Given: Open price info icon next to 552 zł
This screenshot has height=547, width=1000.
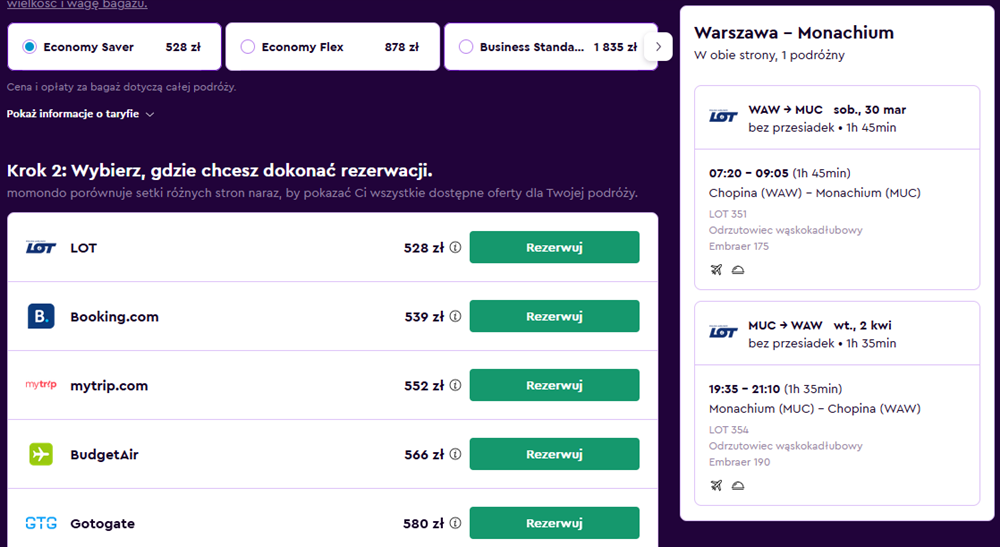Looking at the screenshot, I should click(455, 385).
